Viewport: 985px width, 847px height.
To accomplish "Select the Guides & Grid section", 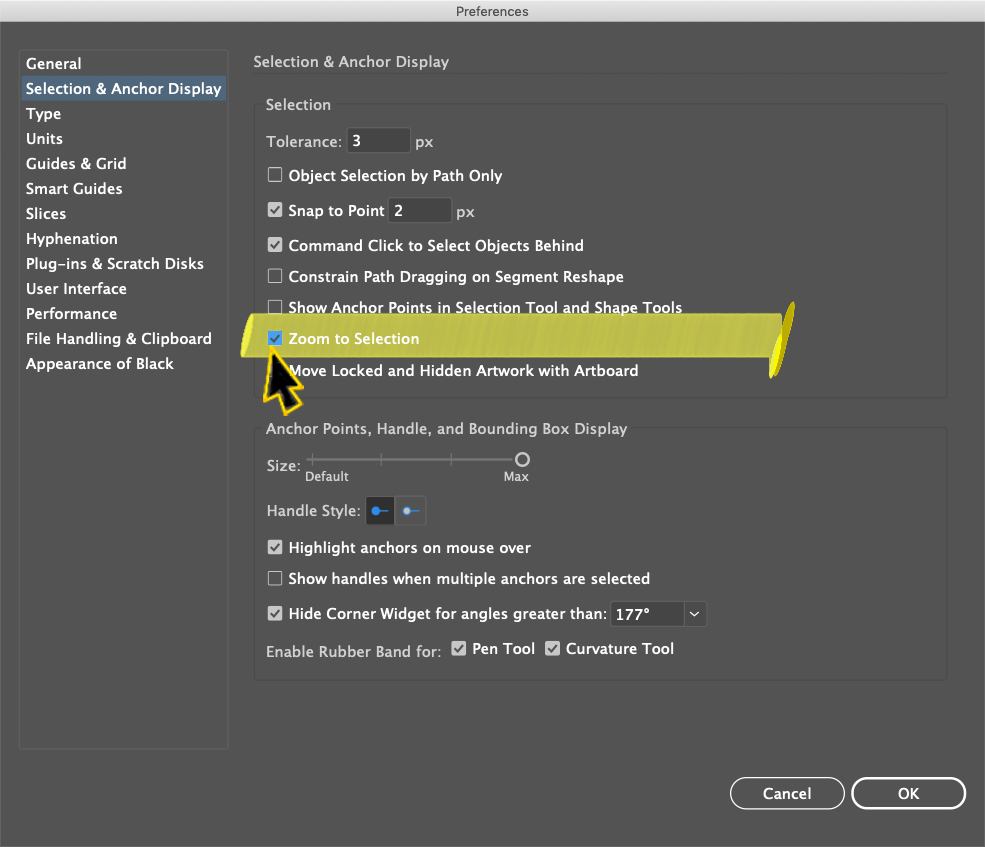I will coord(76,163).
